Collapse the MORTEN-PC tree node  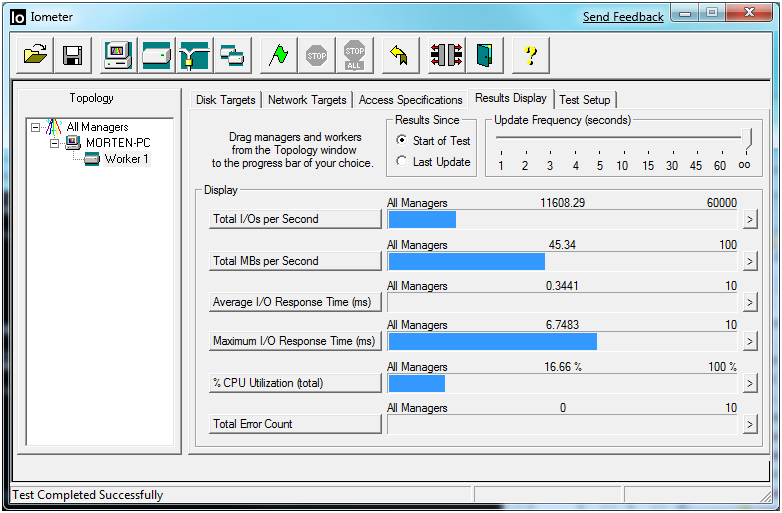tap(54, 144)
